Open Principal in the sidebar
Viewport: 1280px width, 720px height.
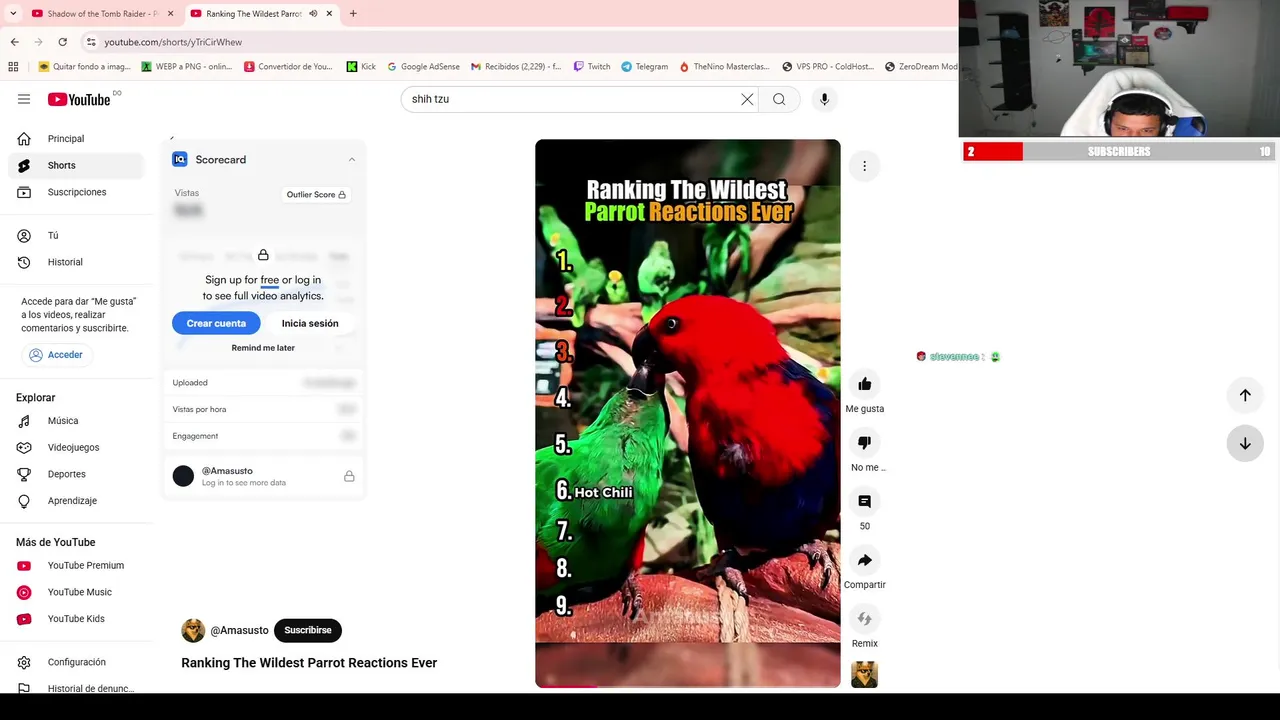tap(76, 139)
